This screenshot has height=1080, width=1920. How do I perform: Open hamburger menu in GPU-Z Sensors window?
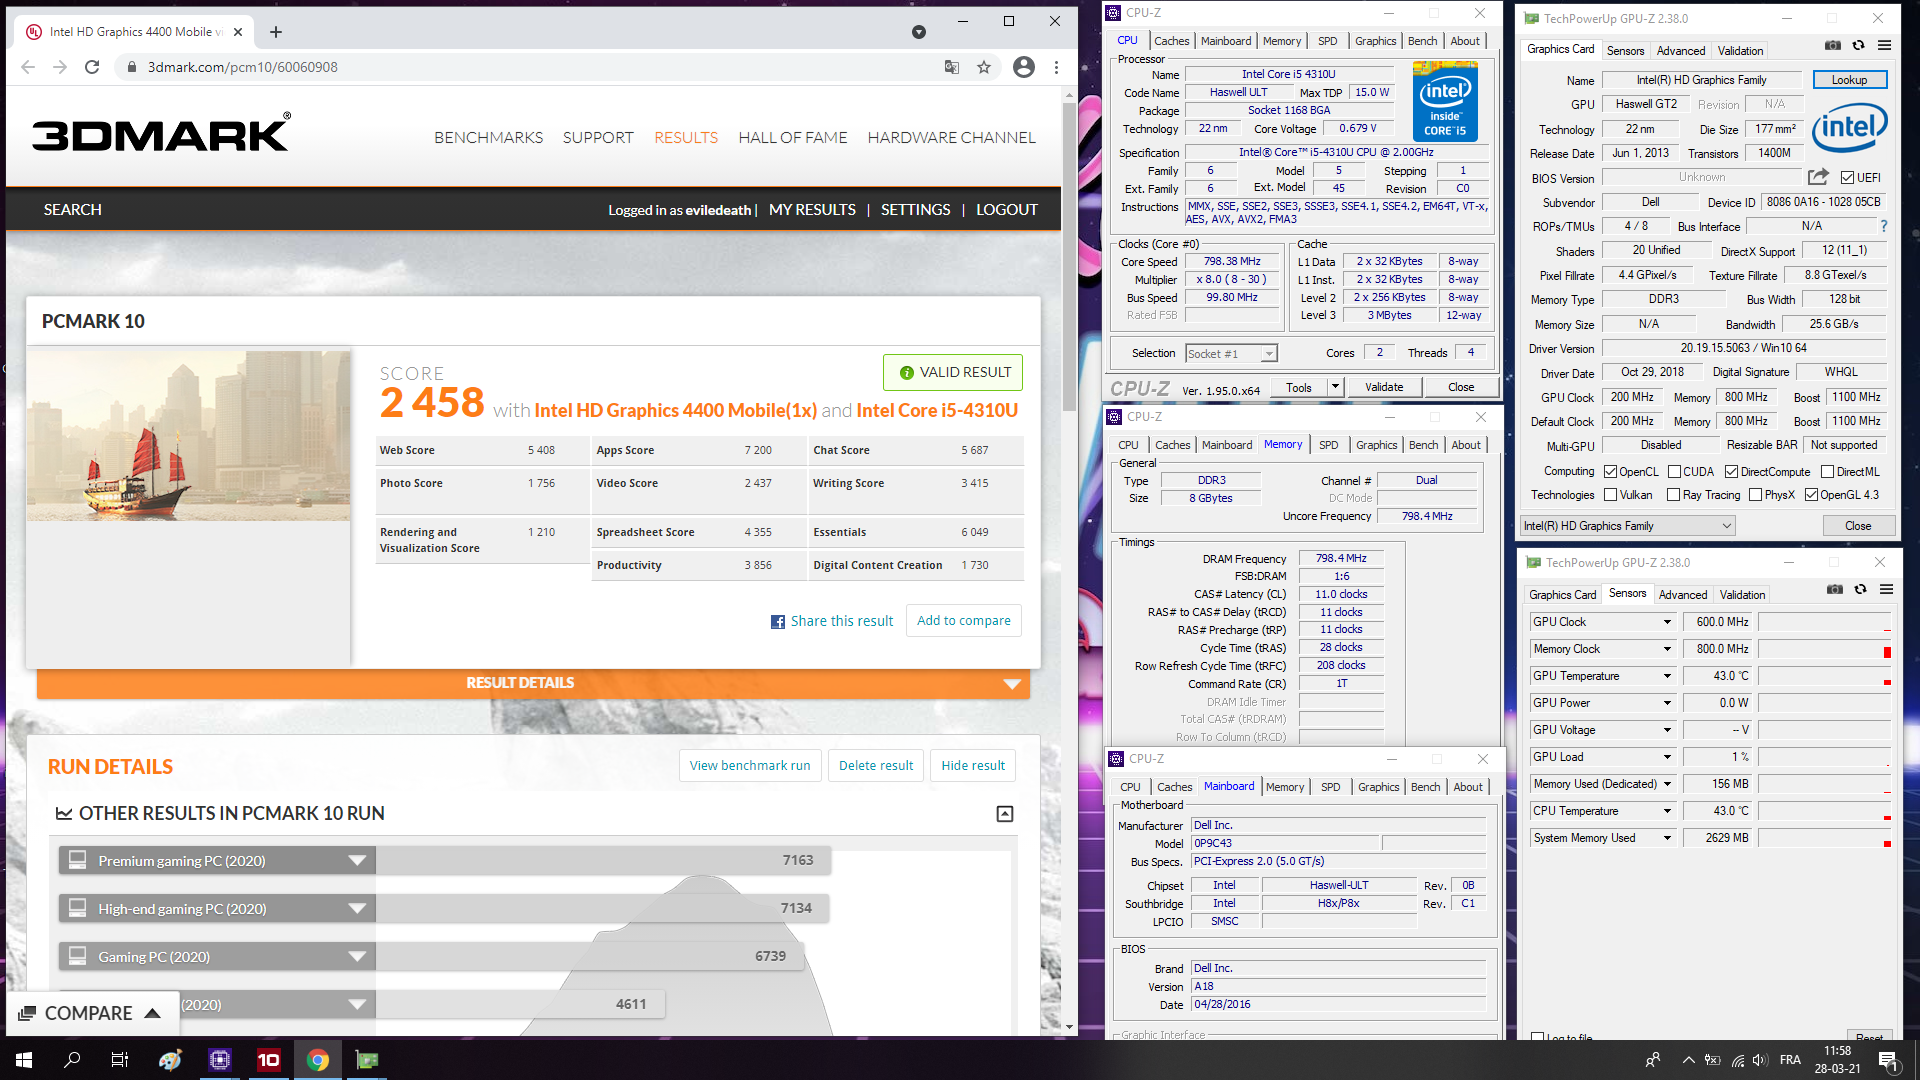(x=1886, y=589)
